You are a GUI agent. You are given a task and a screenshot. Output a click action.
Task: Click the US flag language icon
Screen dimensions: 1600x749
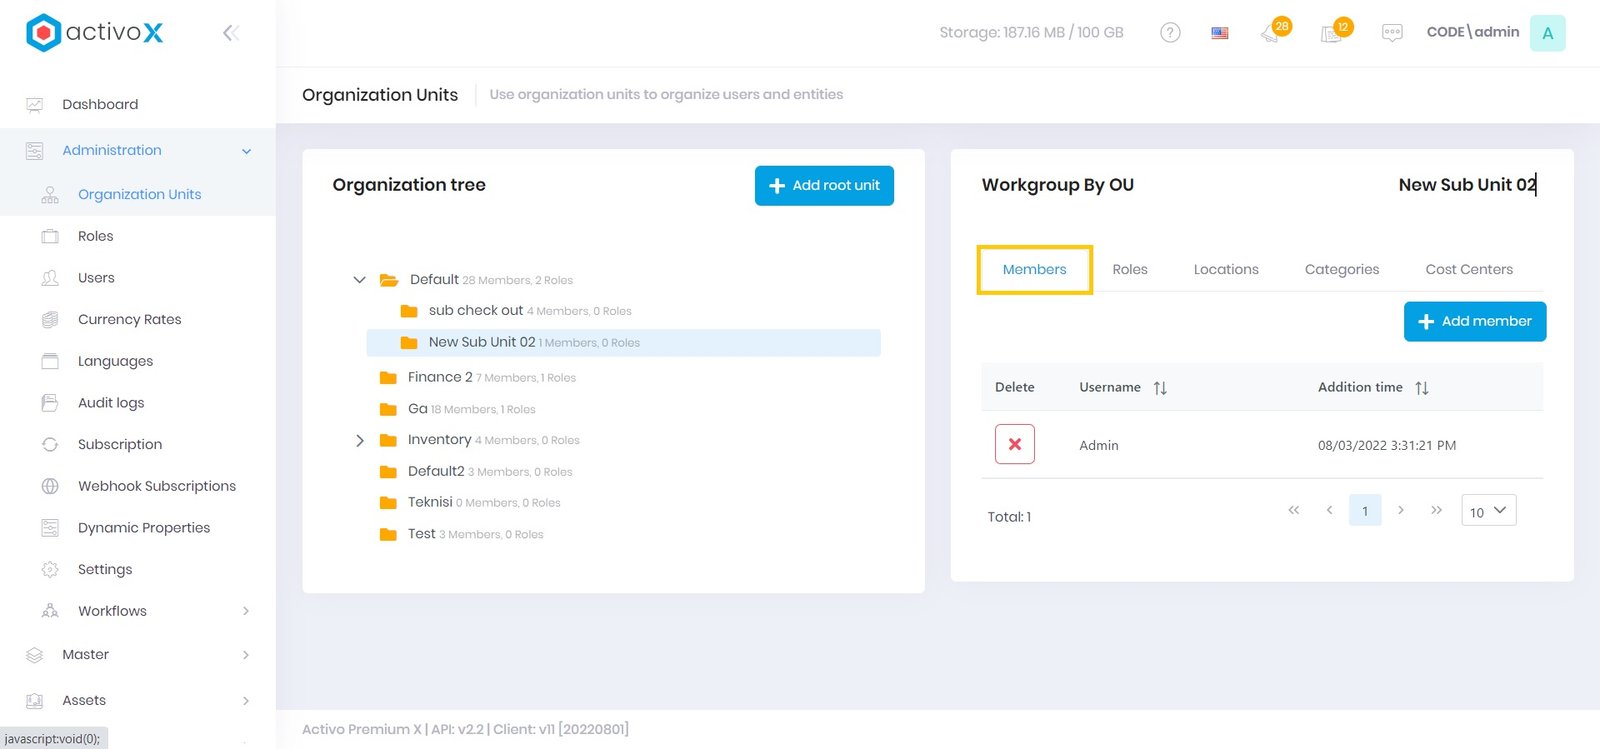pyautogui.click(x=1219, y=33)
